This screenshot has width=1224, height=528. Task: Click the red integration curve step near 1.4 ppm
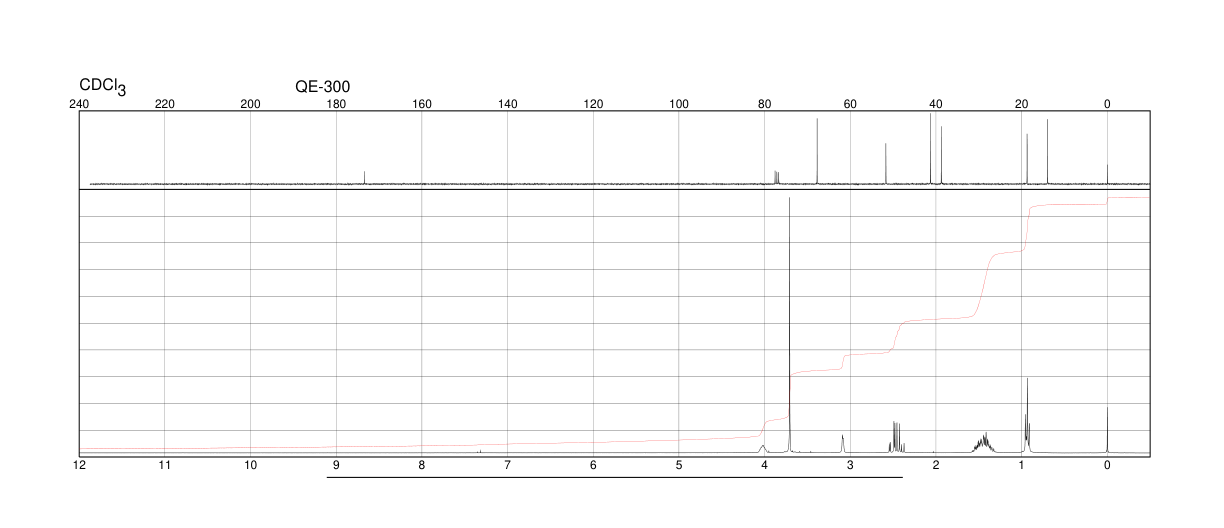coord(982,285)
